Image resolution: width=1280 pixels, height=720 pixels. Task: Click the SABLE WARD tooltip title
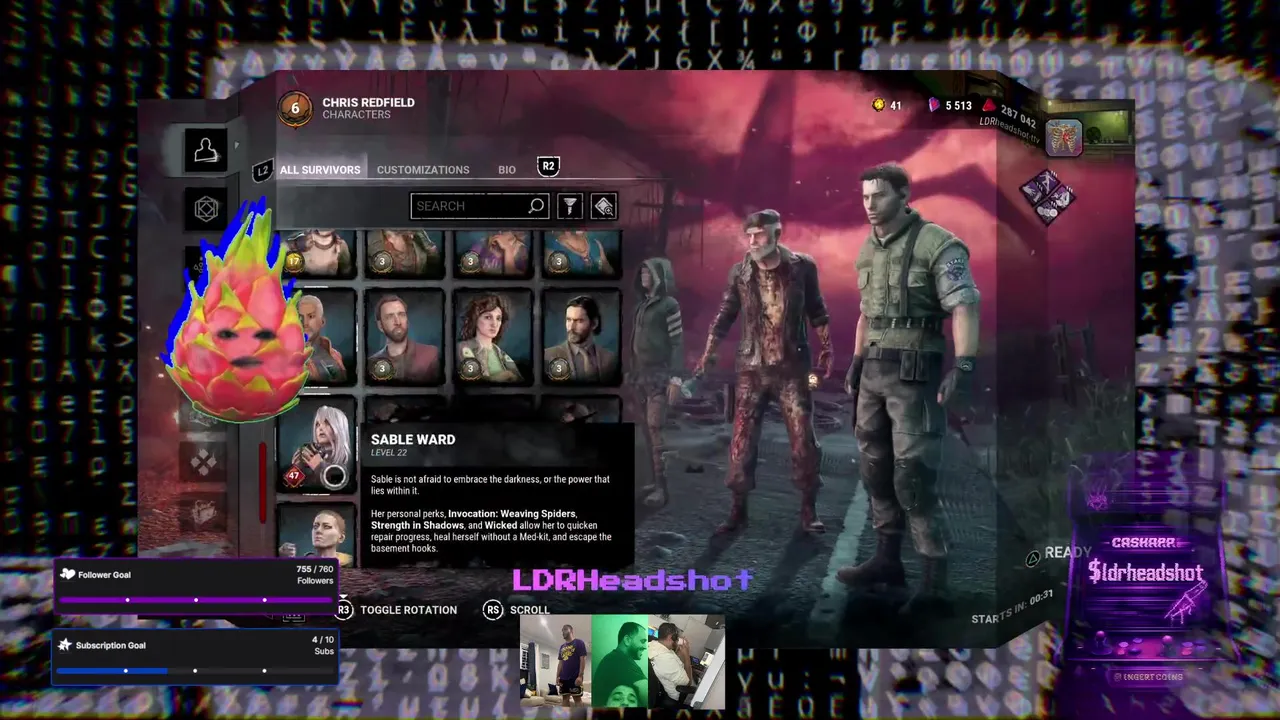[x=413, y=439]
